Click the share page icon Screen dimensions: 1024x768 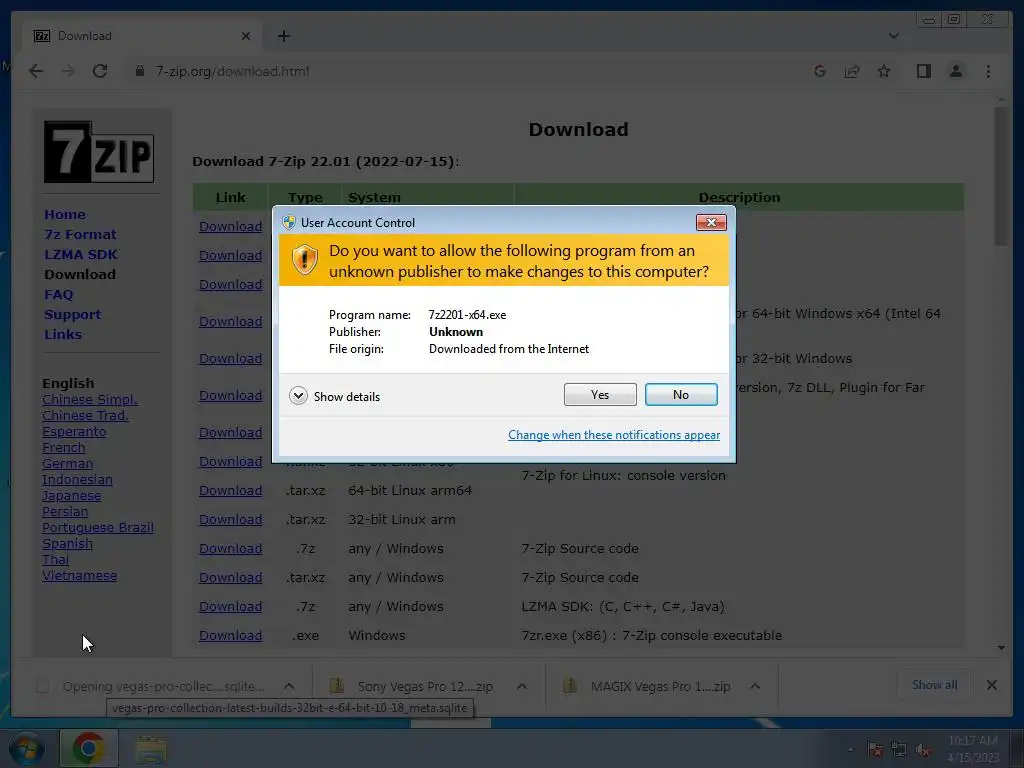(852, 71)
